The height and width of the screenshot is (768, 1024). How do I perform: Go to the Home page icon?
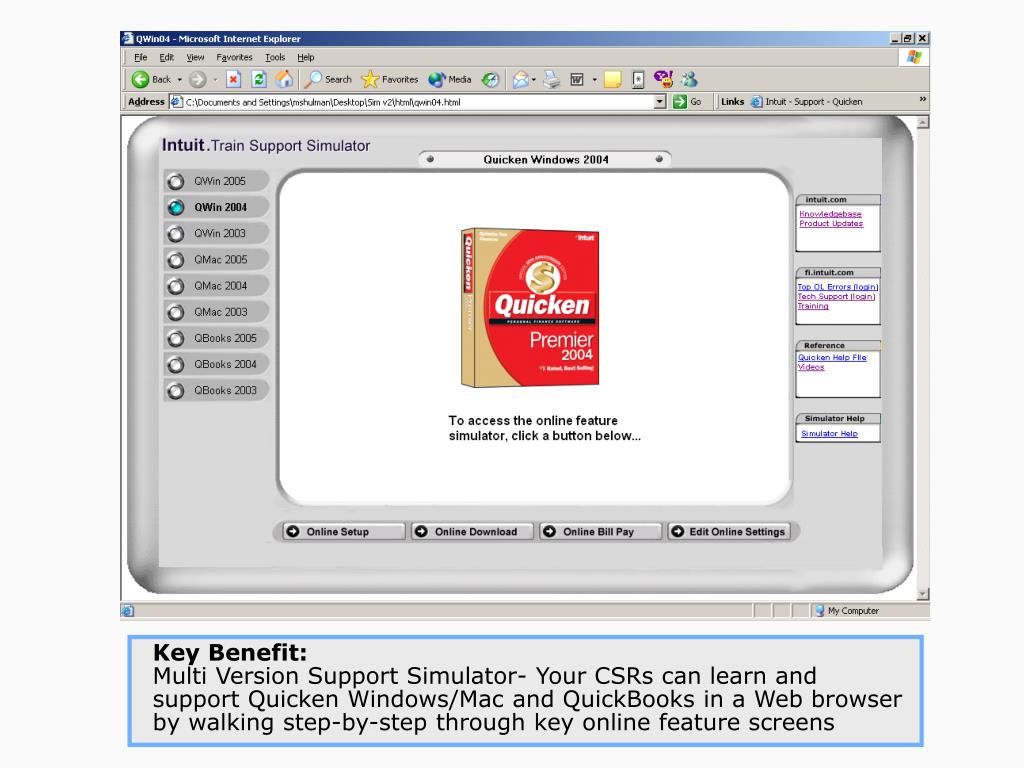coord(284,80)
